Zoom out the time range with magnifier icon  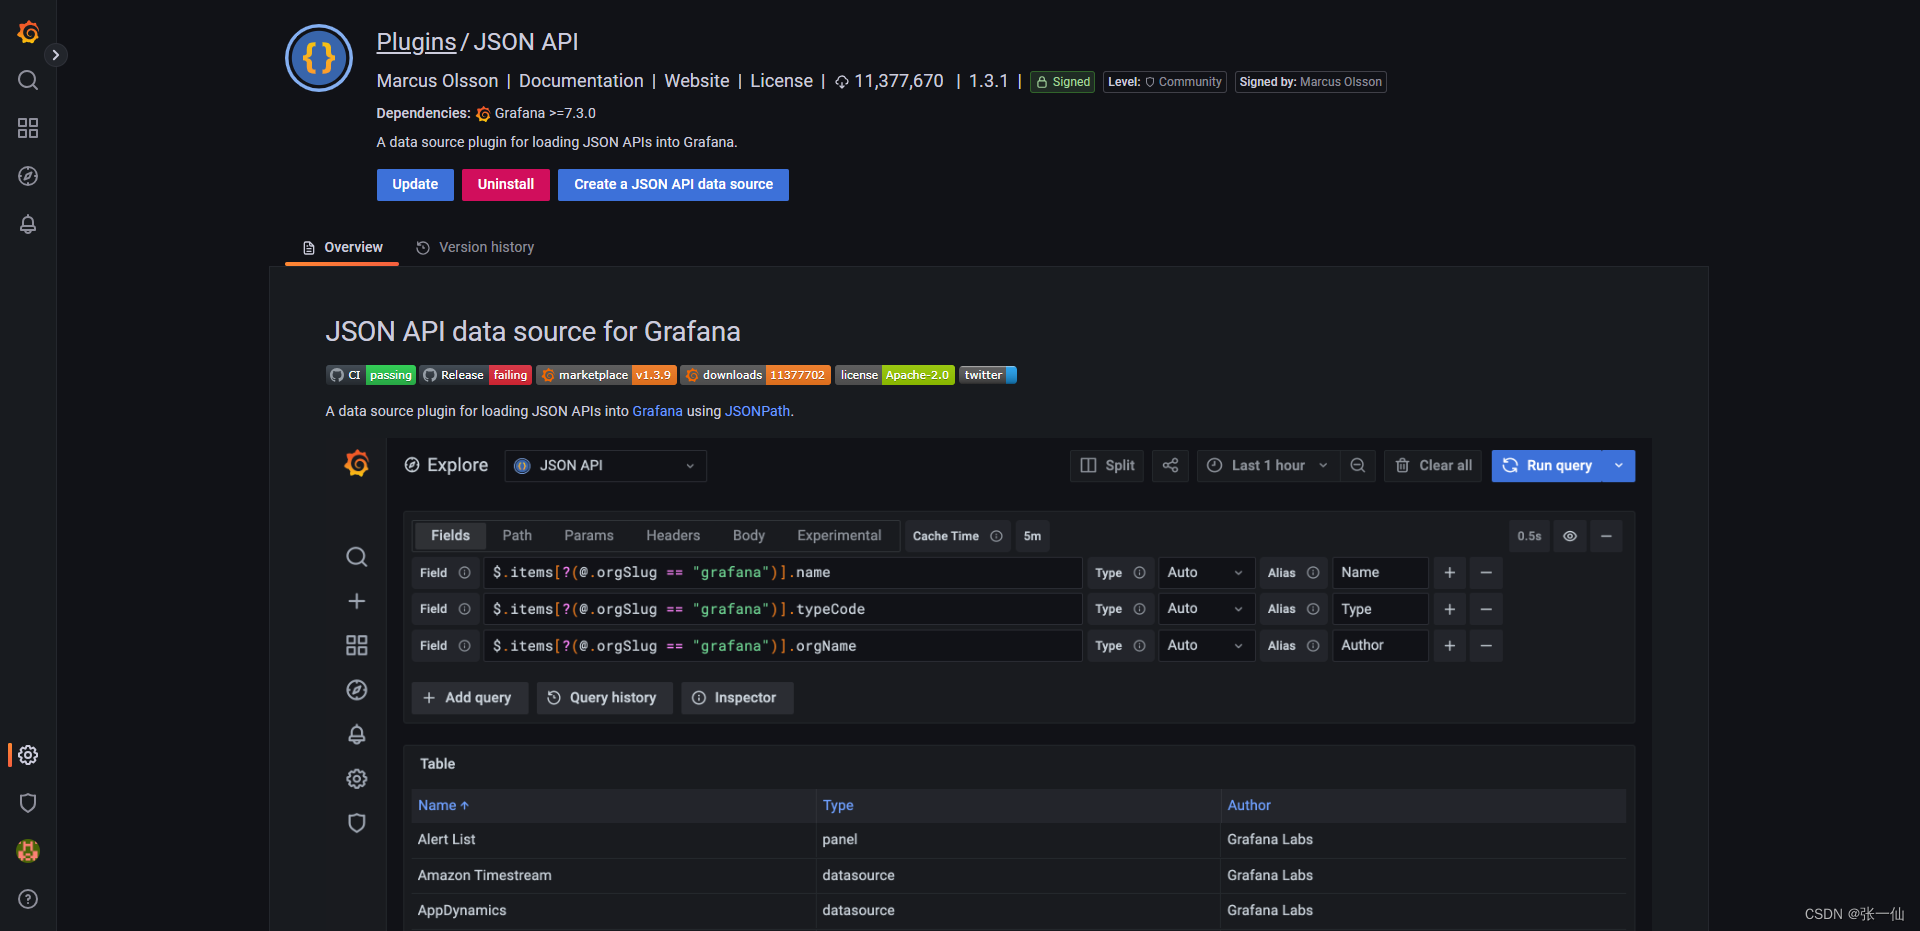(x=1357, y=465)
